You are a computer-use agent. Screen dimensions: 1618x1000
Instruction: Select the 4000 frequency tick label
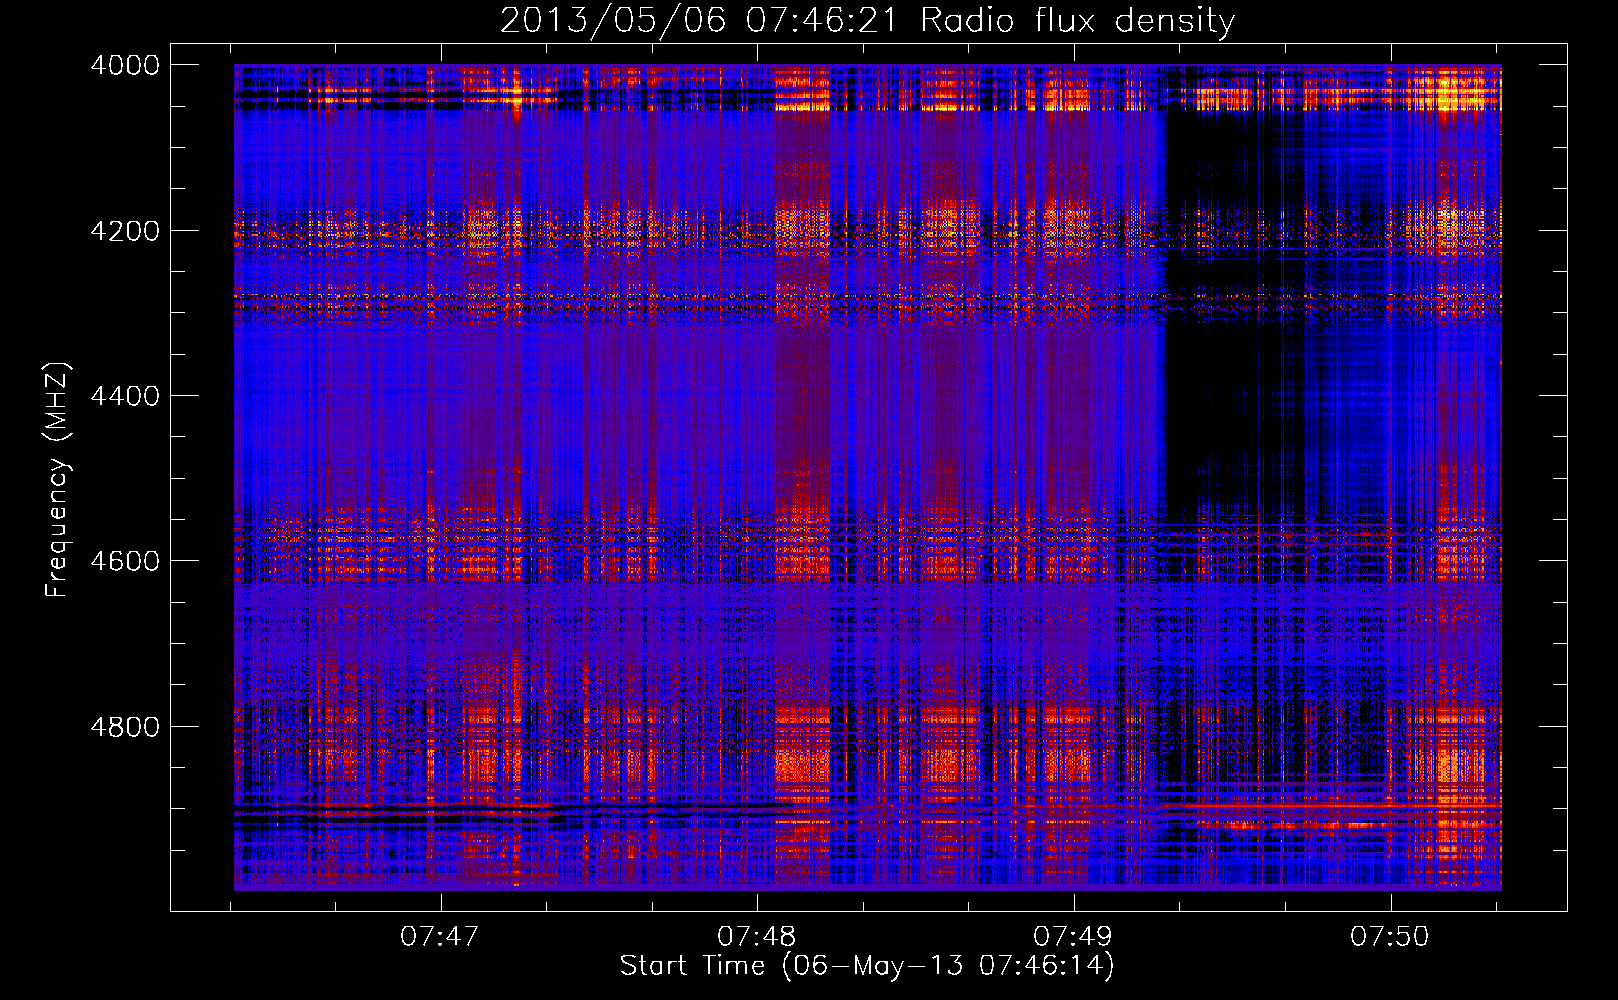click(x=125, y=65)
